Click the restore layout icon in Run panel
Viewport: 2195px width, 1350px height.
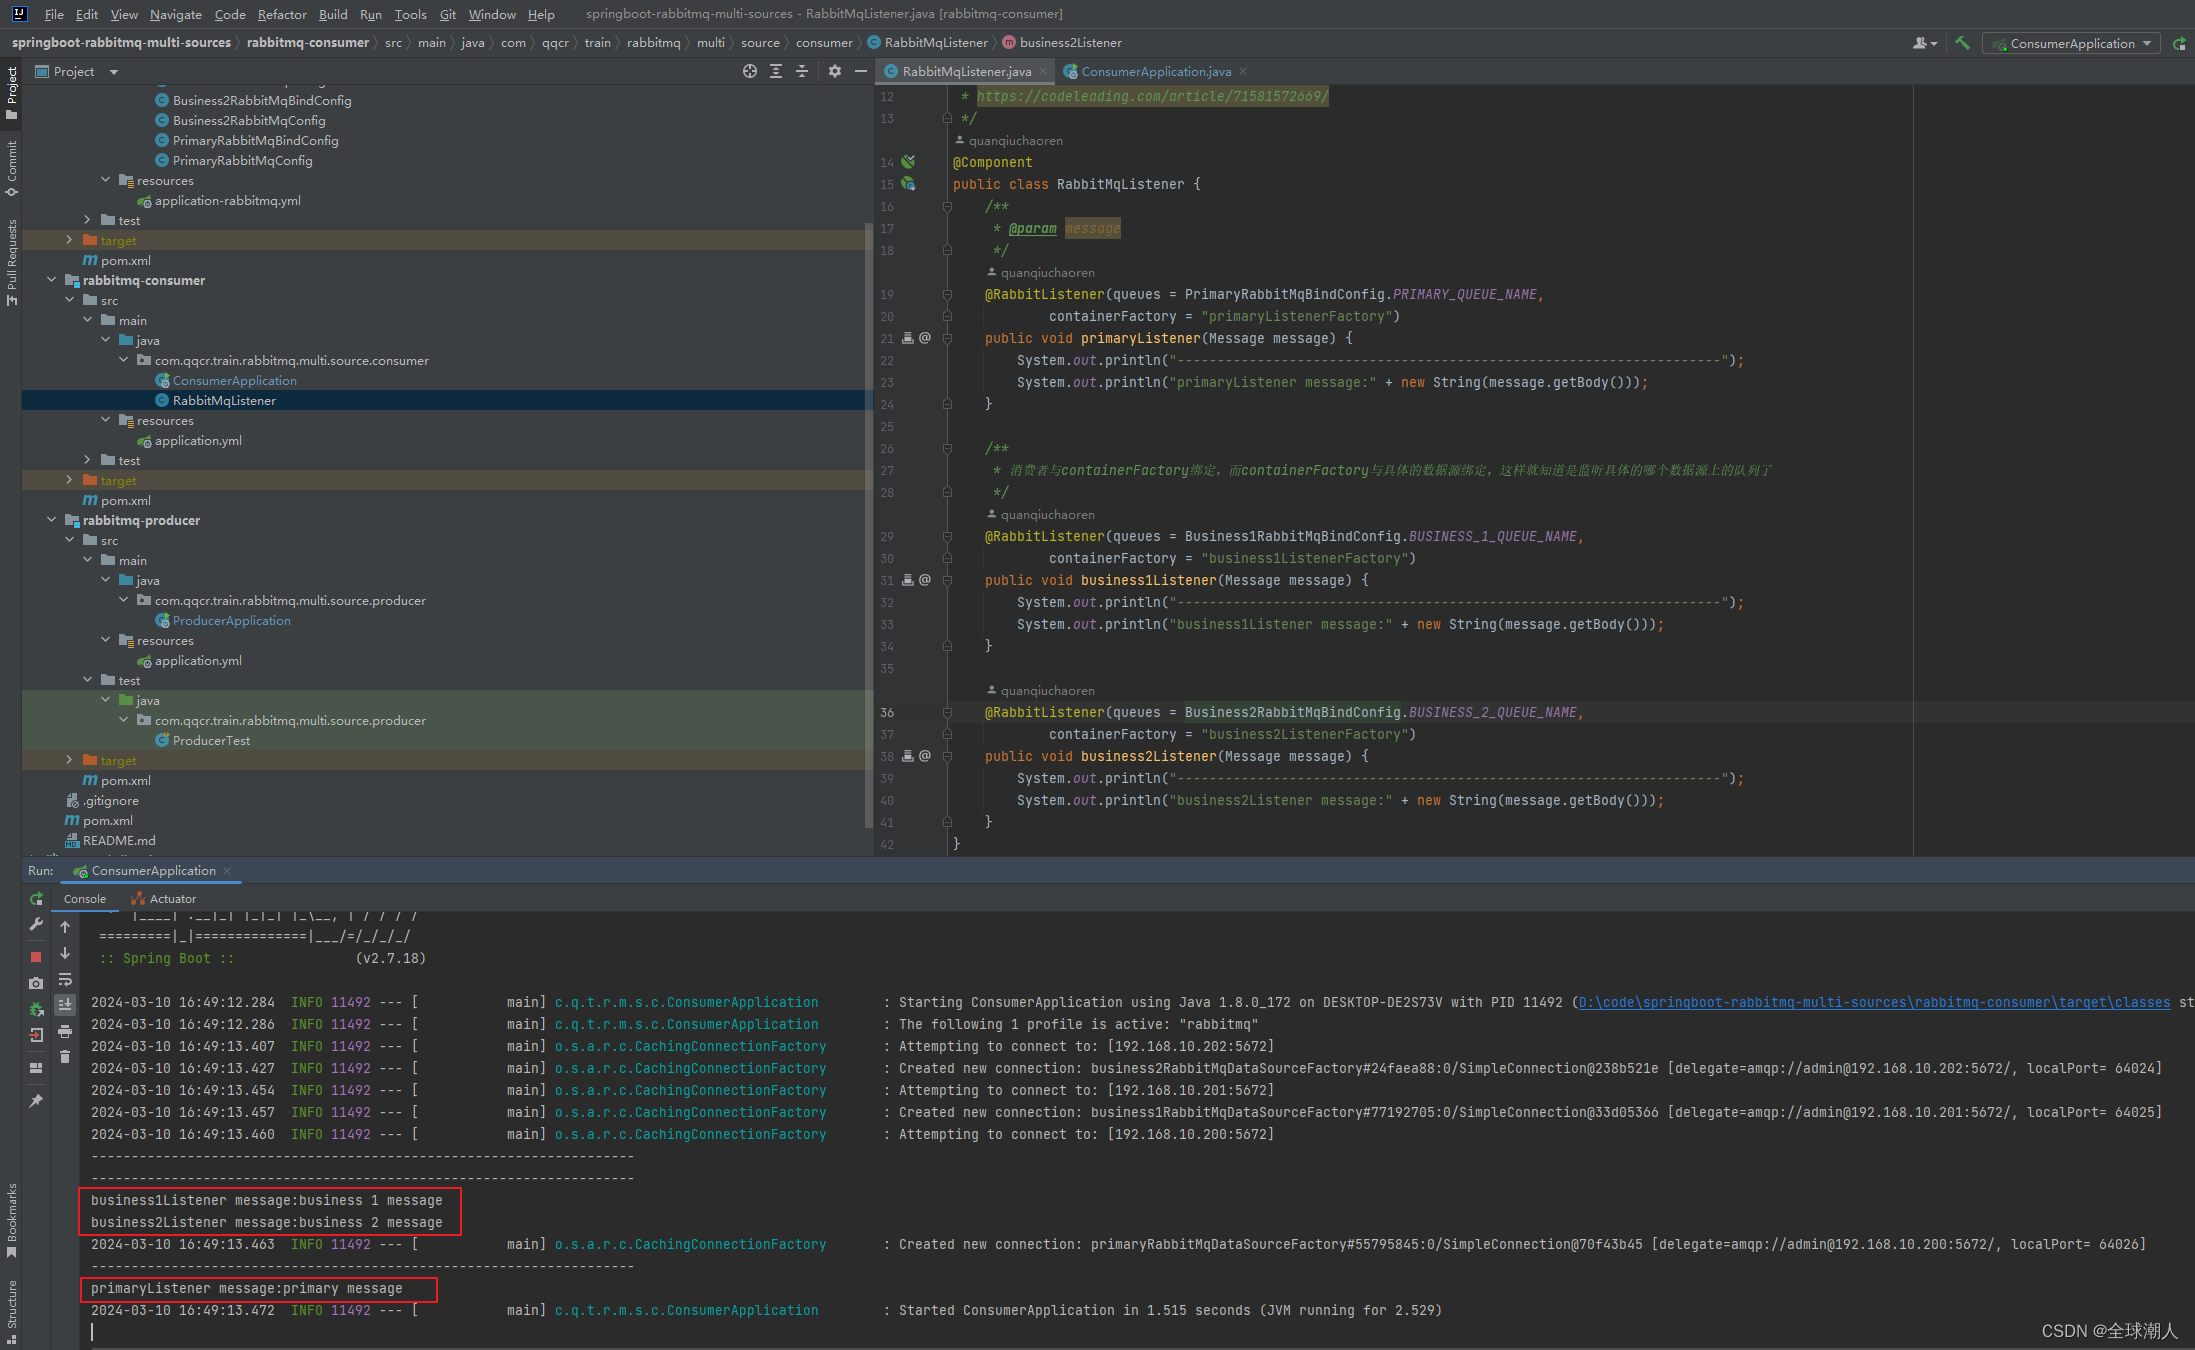[36, 1068]
